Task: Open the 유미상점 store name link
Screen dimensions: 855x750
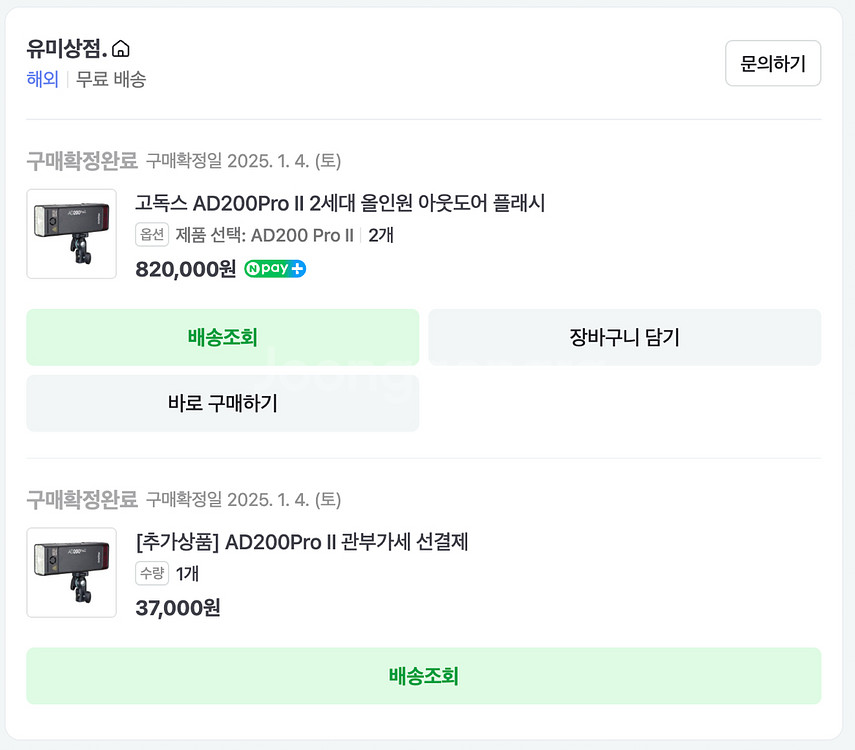Action: point(66,49)
